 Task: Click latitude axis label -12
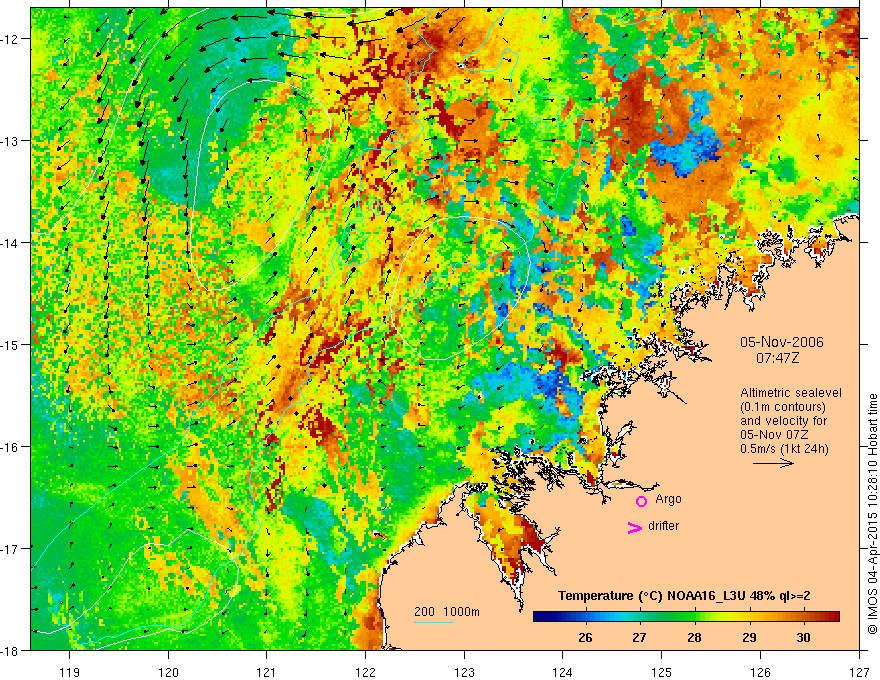click(x=11, y=39)
